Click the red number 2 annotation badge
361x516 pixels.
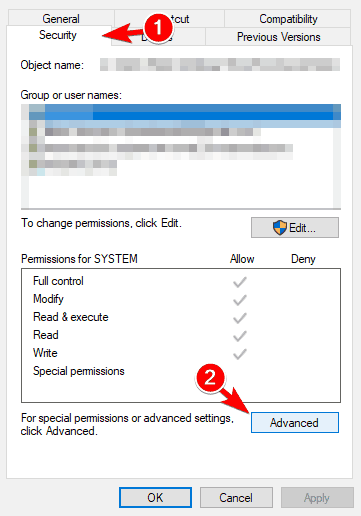(x=210, y=378)
